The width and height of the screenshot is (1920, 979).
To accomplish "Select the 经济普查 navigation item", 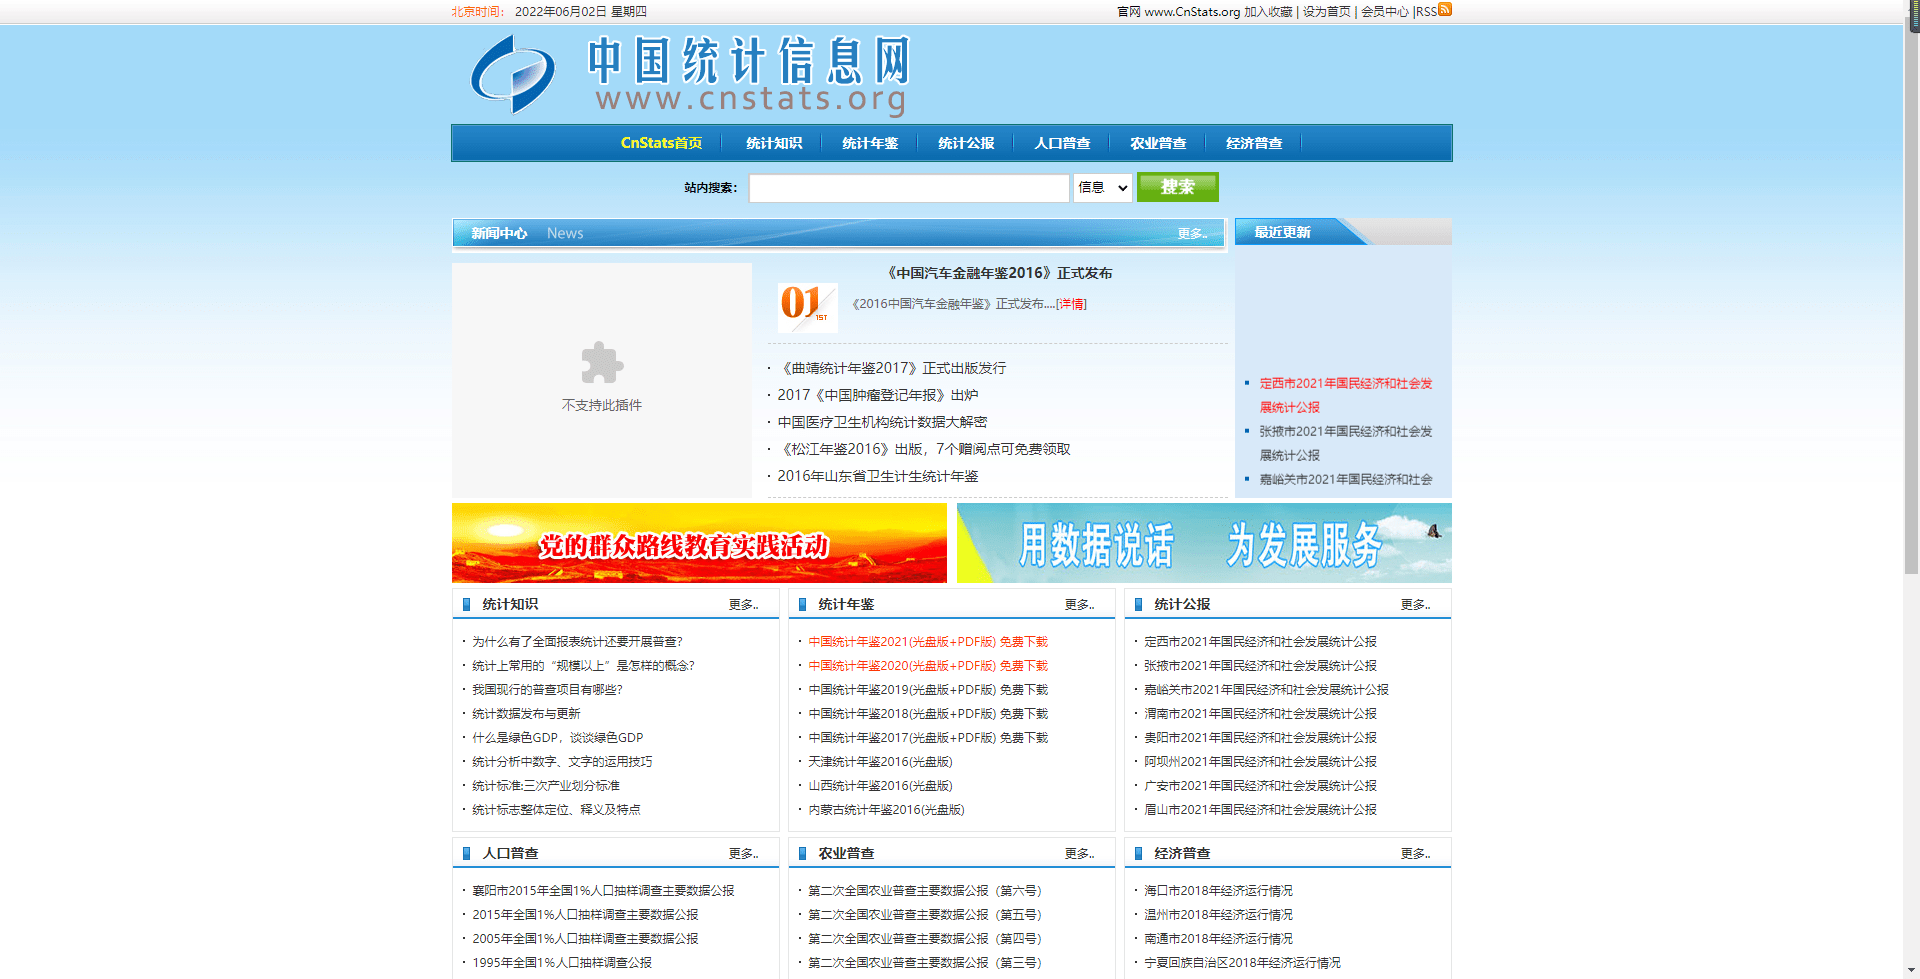I will point(1254,143).
